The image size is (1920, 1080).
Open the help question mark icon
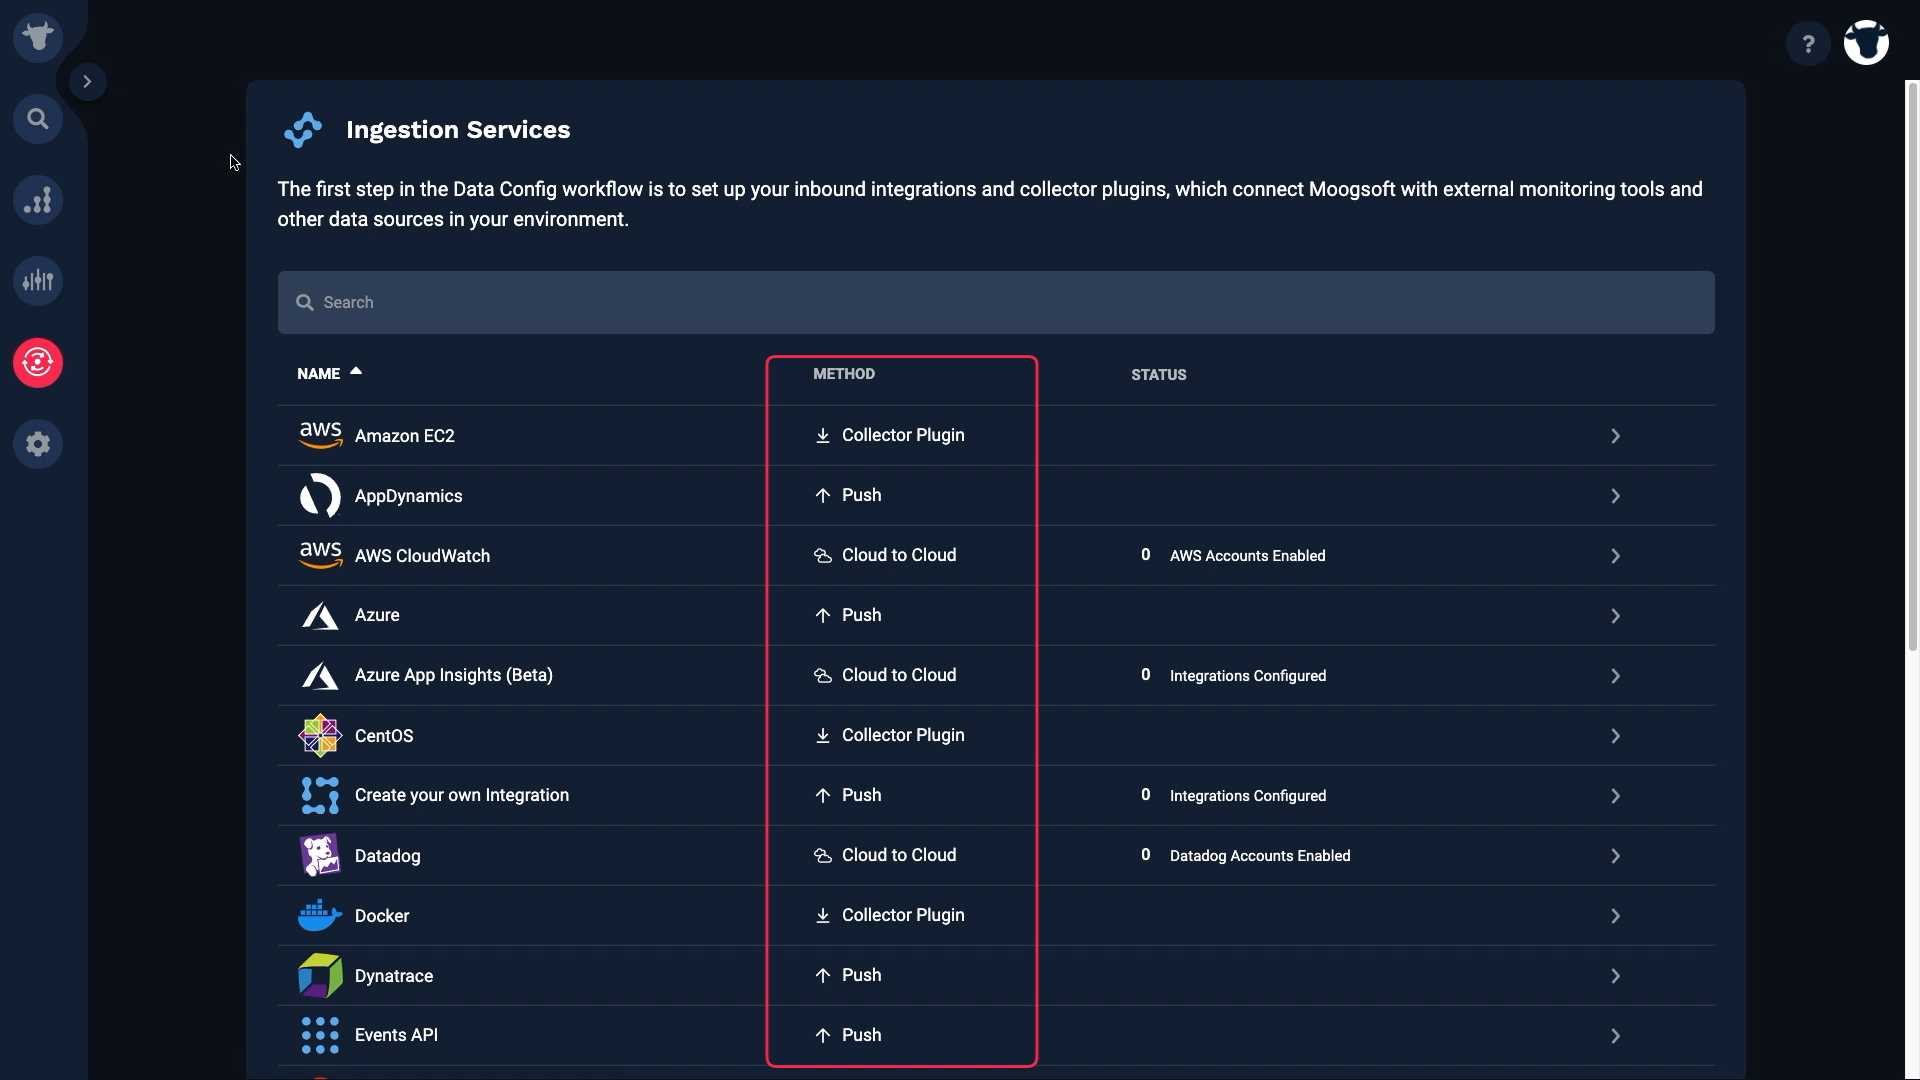pos(1808,44)
